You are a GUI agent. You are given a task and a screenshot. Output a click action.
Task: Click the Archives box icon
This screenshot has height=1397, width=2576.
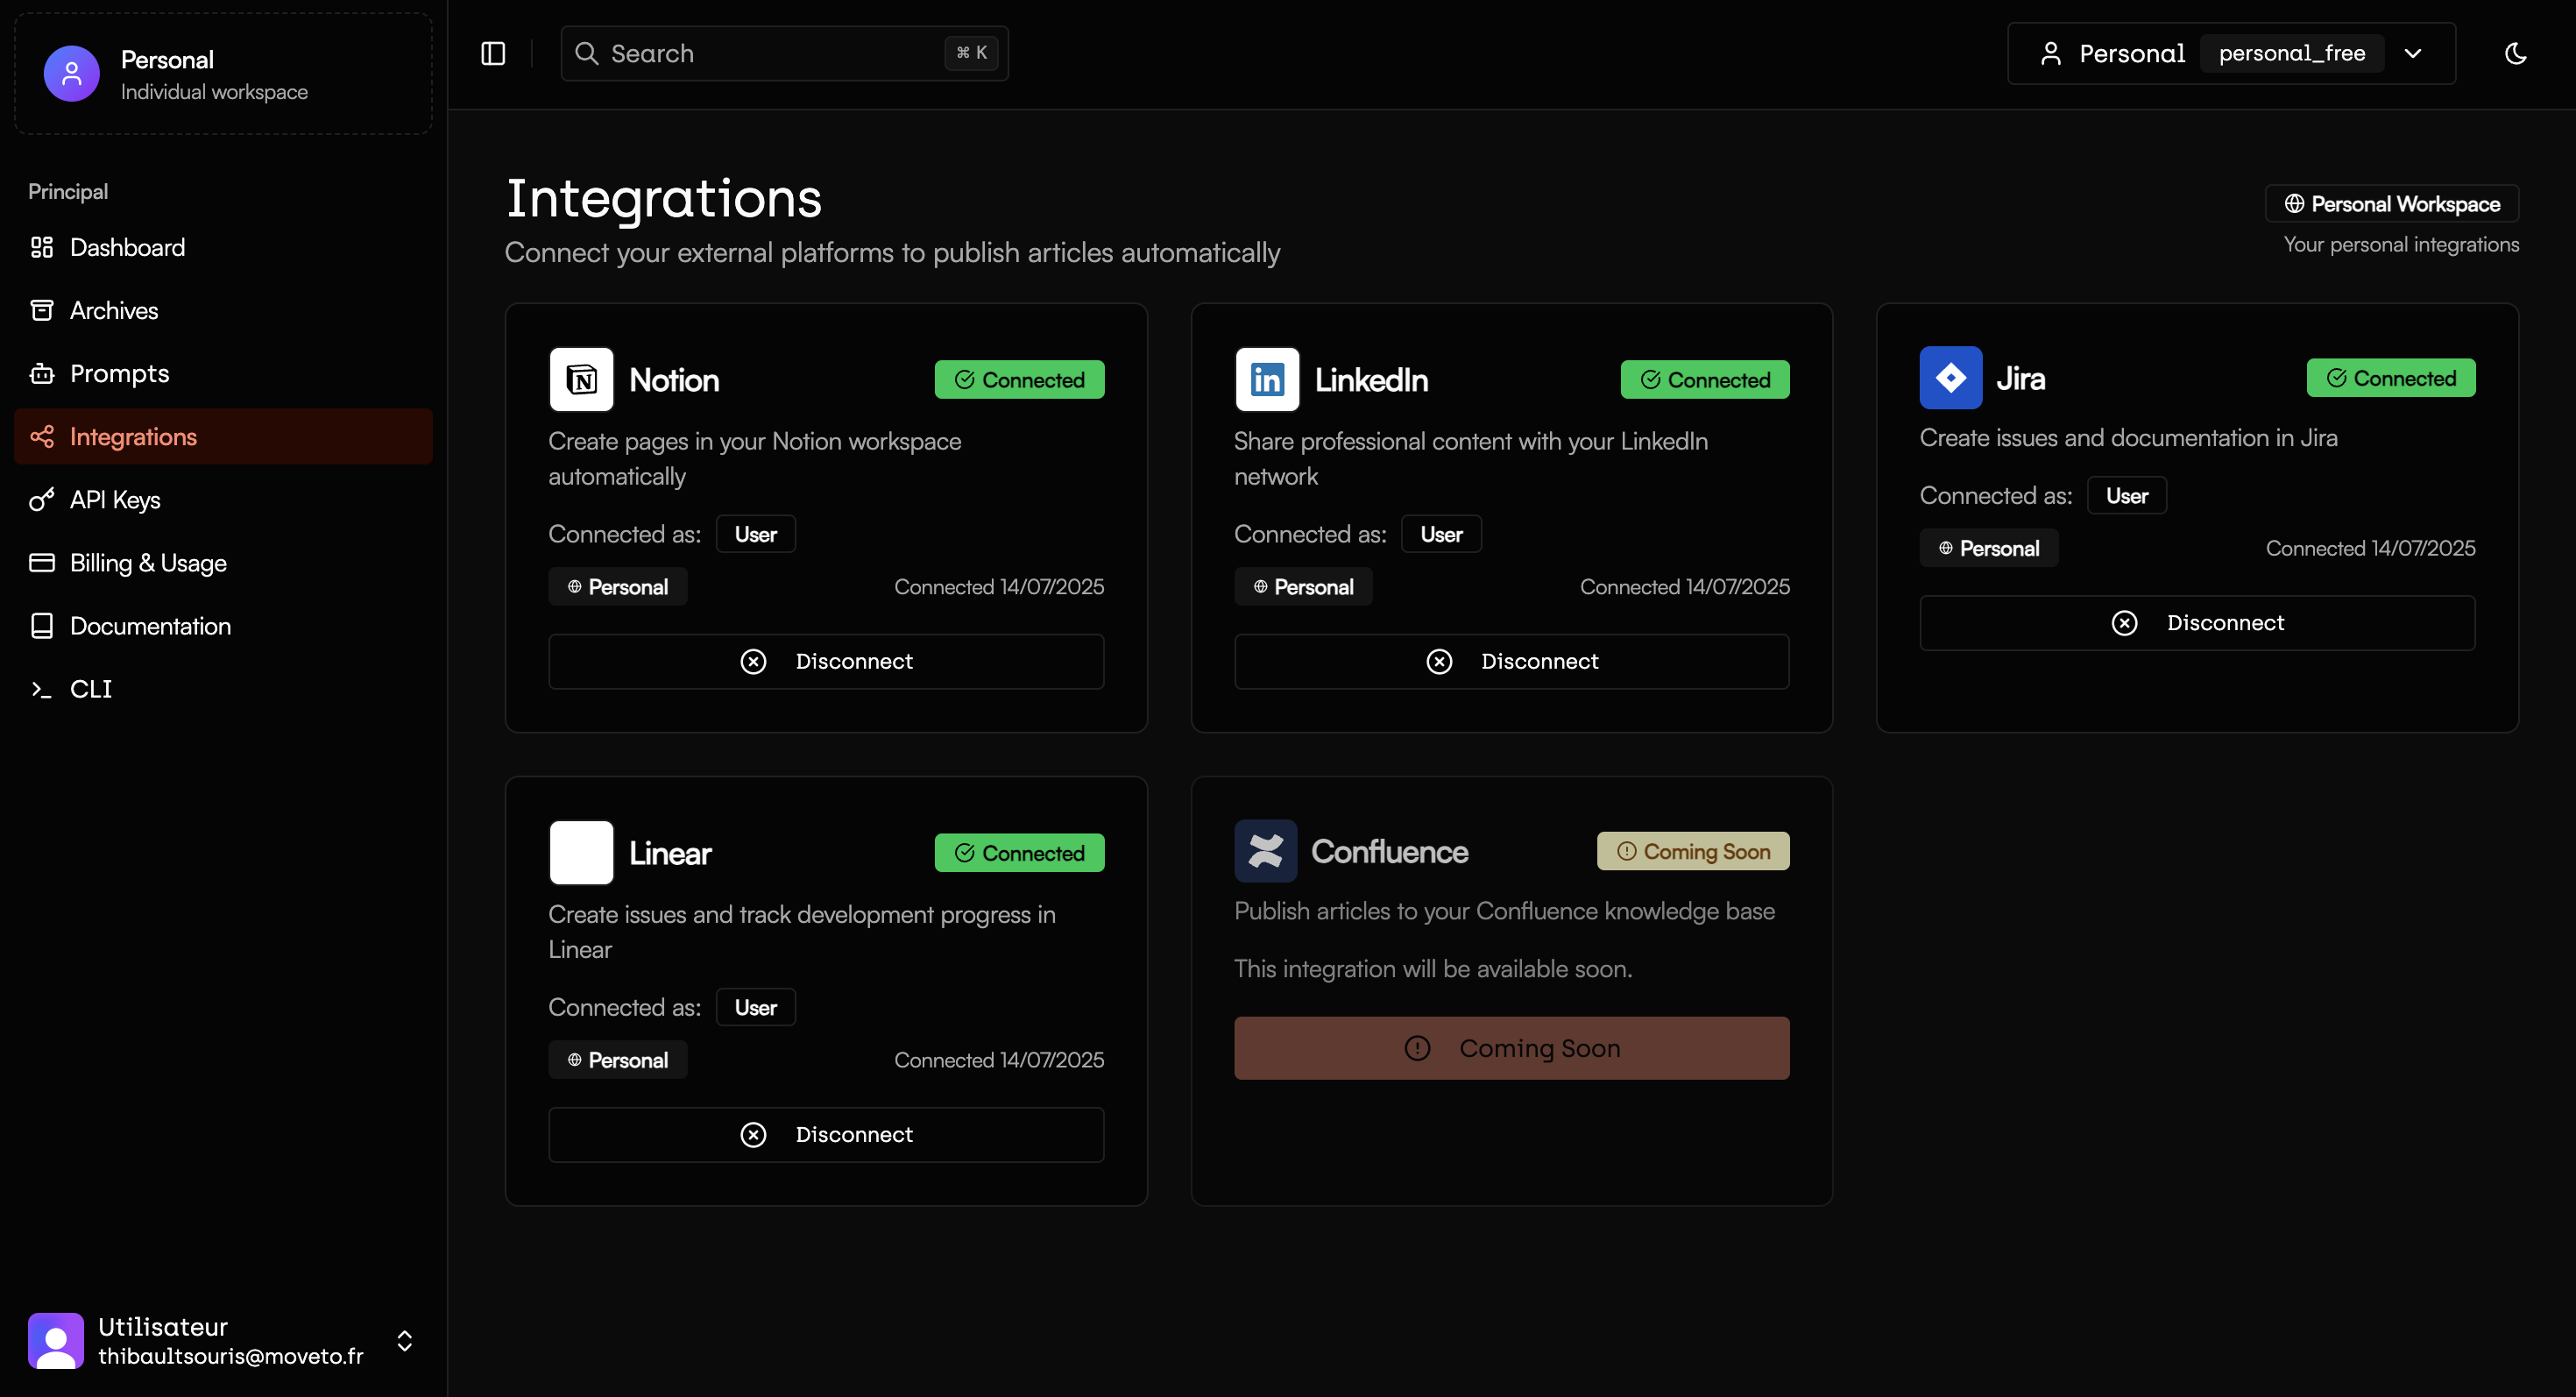pos(42,310)
